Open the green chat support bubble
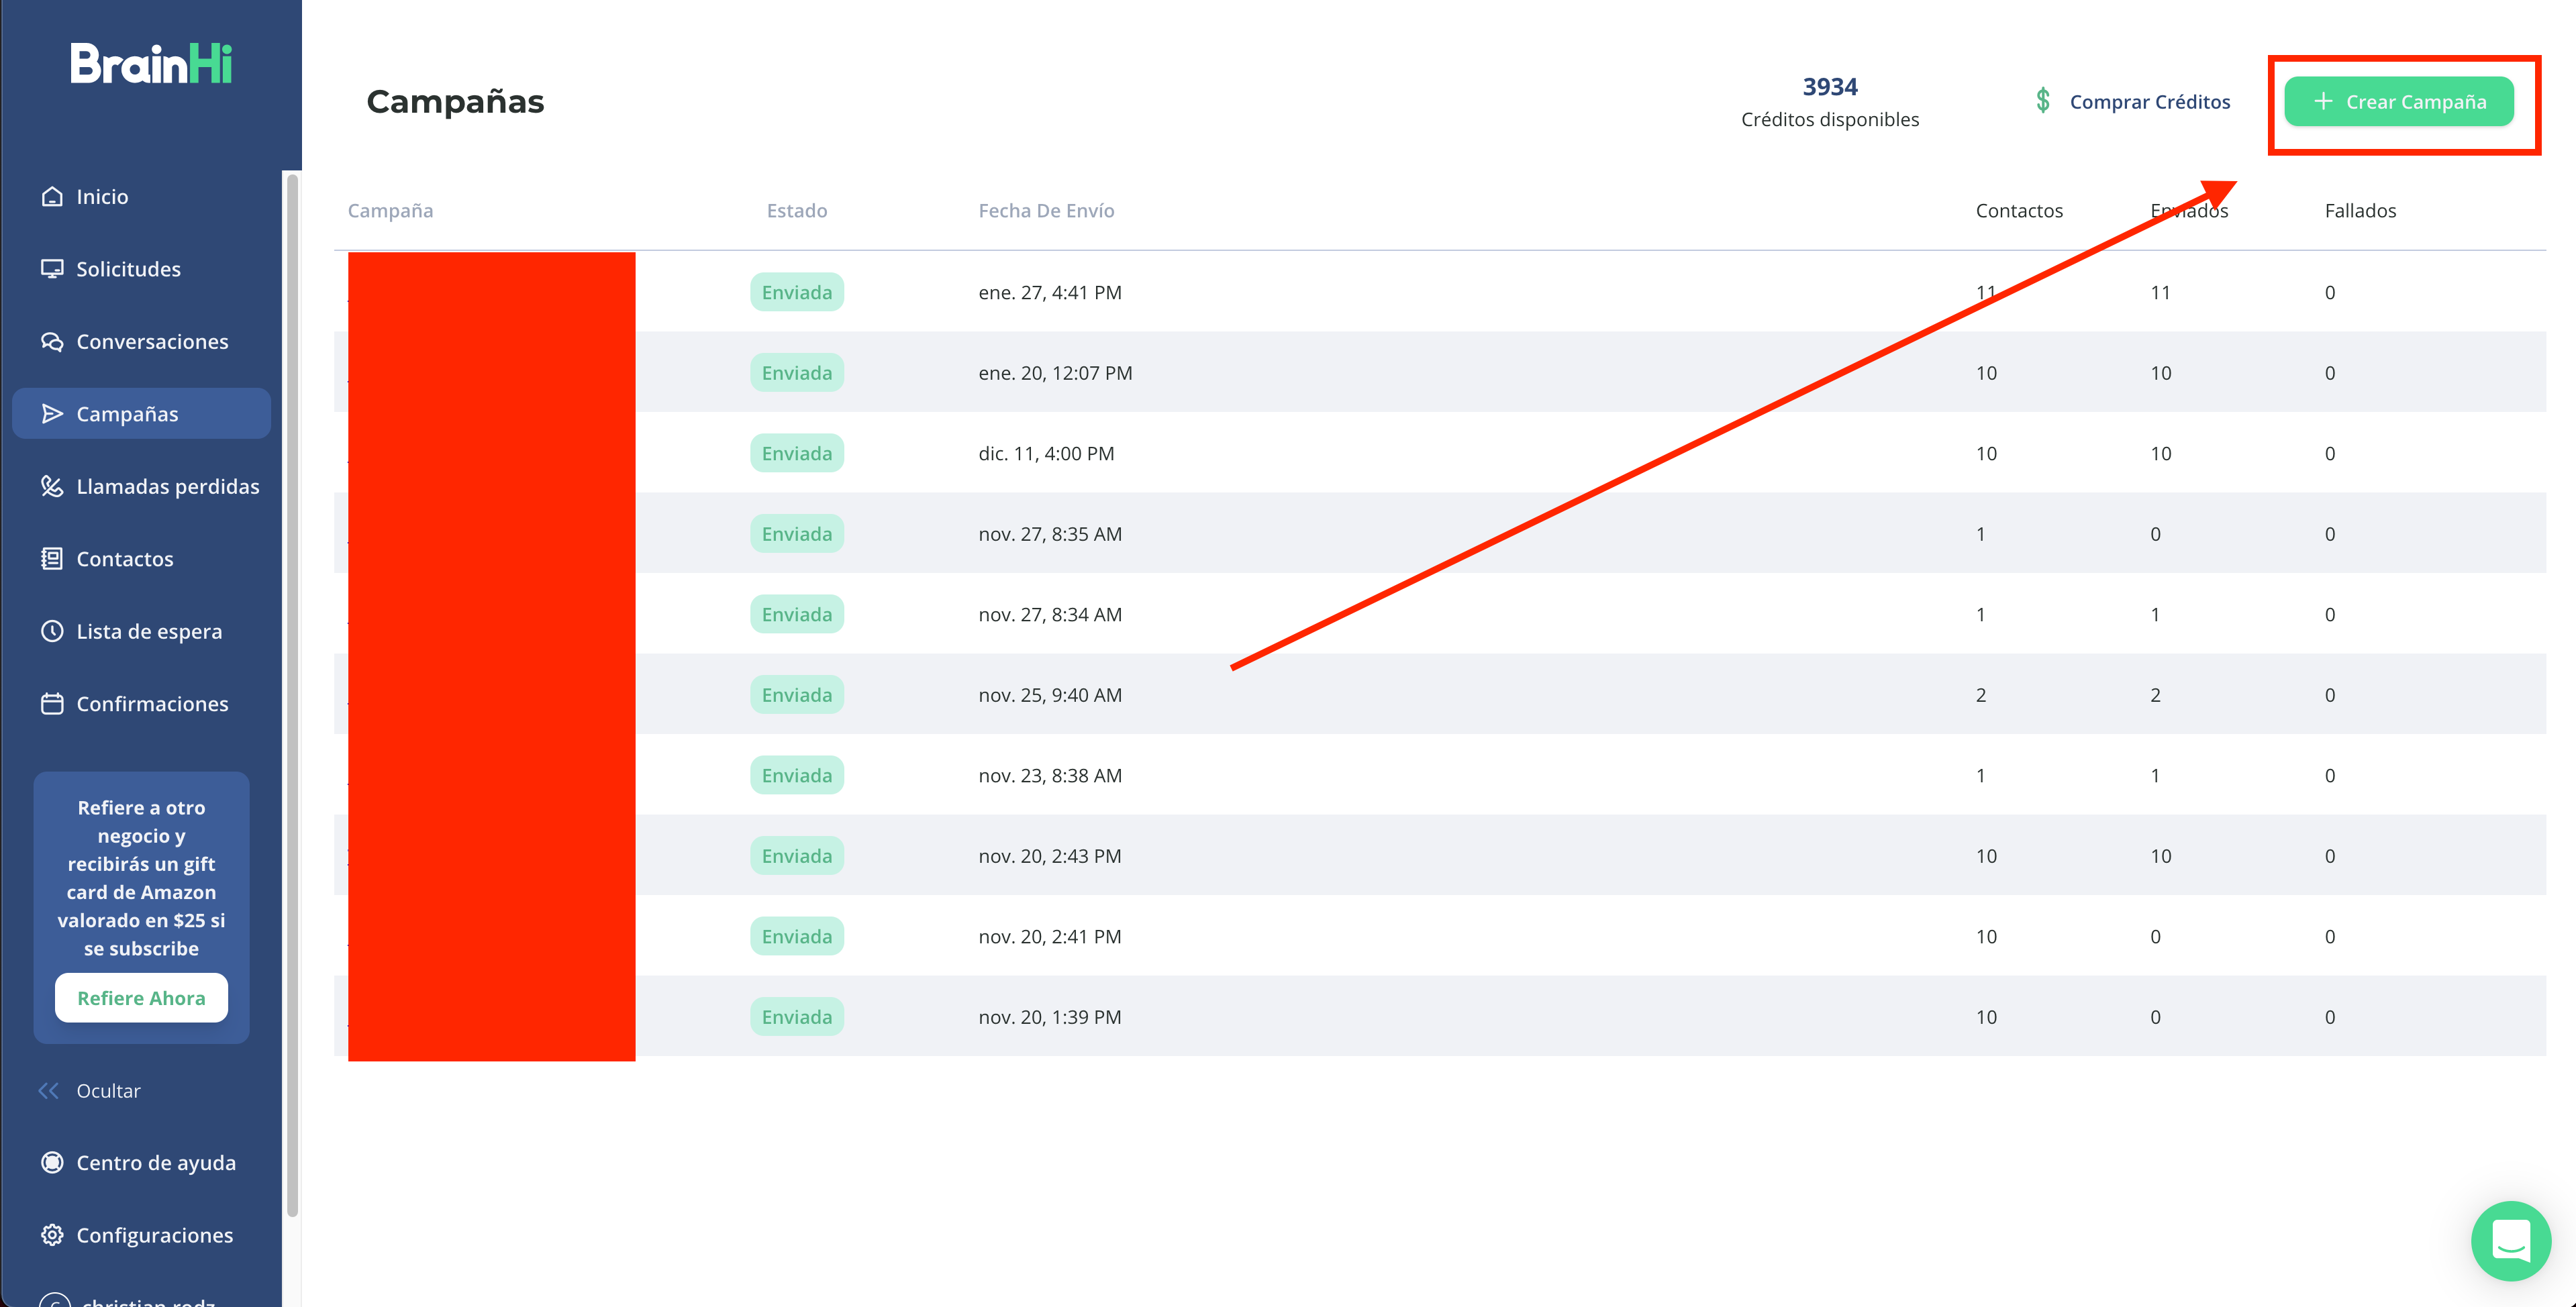This screenshot has height=1307, width=2576. (2510, 1241)
